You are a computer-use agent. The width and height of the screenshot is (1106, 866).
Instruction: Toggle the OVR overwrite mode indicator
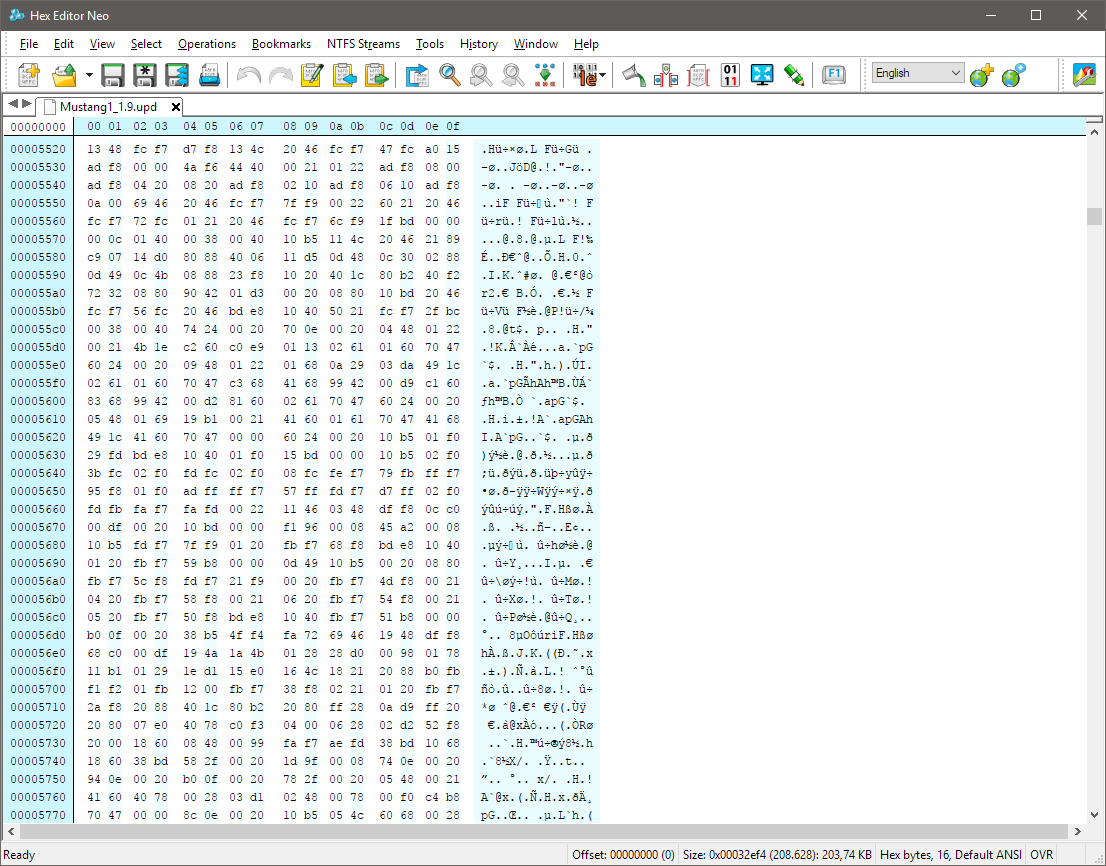(1042, 855)
